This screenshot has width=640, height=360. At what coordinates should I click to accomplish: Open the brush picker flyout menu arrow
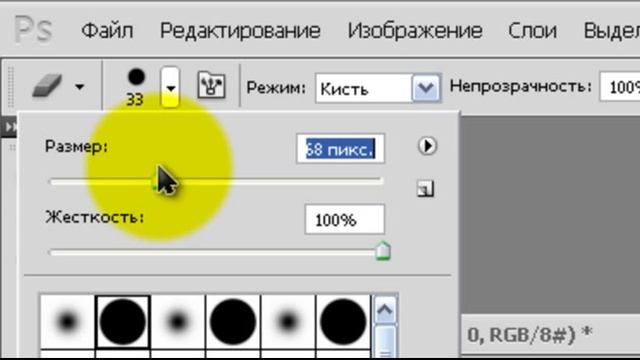[x=427, y=146]
